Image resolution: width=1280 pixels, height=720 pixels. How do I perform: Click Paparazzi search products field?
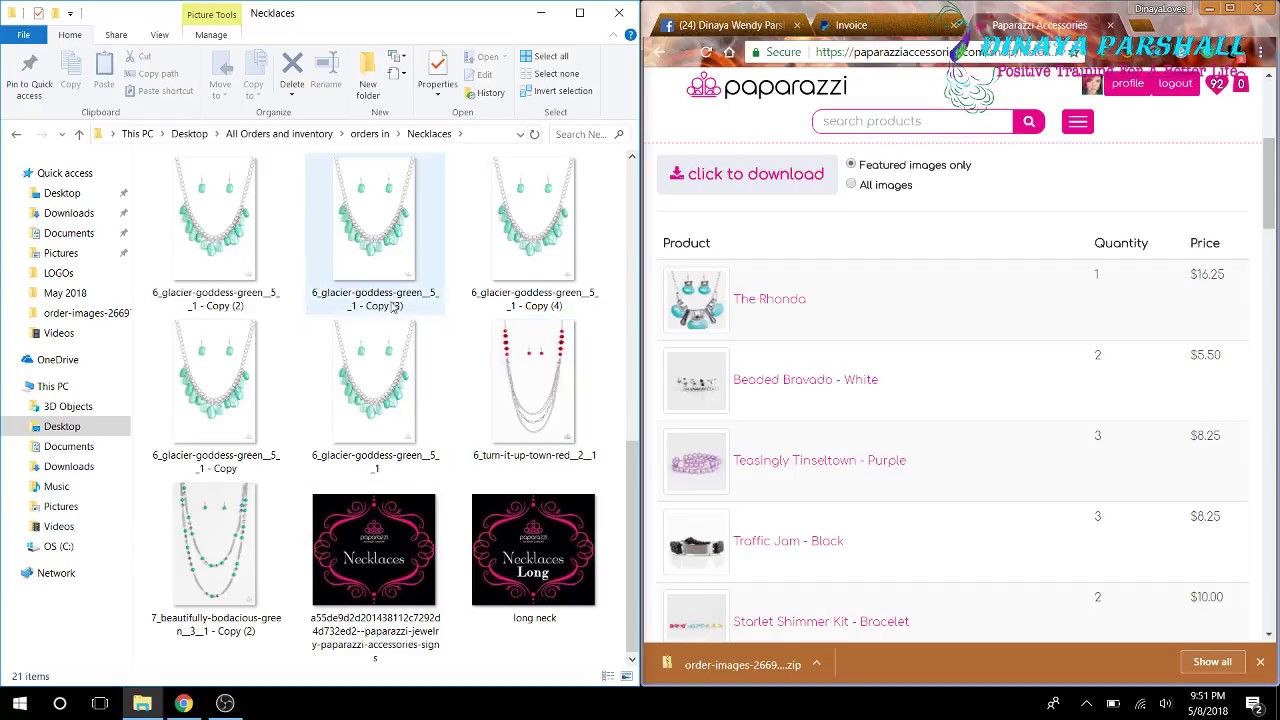pos(912,121)
